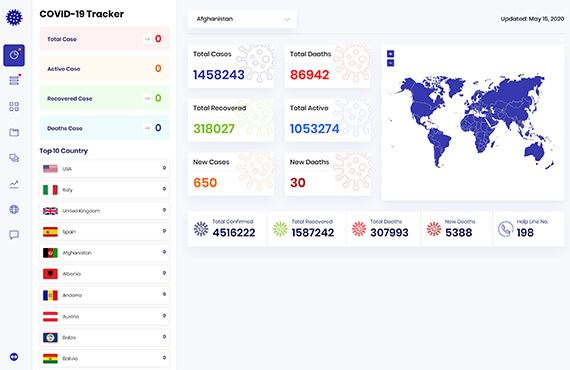Open Total Cases 1458243 card

231,66
